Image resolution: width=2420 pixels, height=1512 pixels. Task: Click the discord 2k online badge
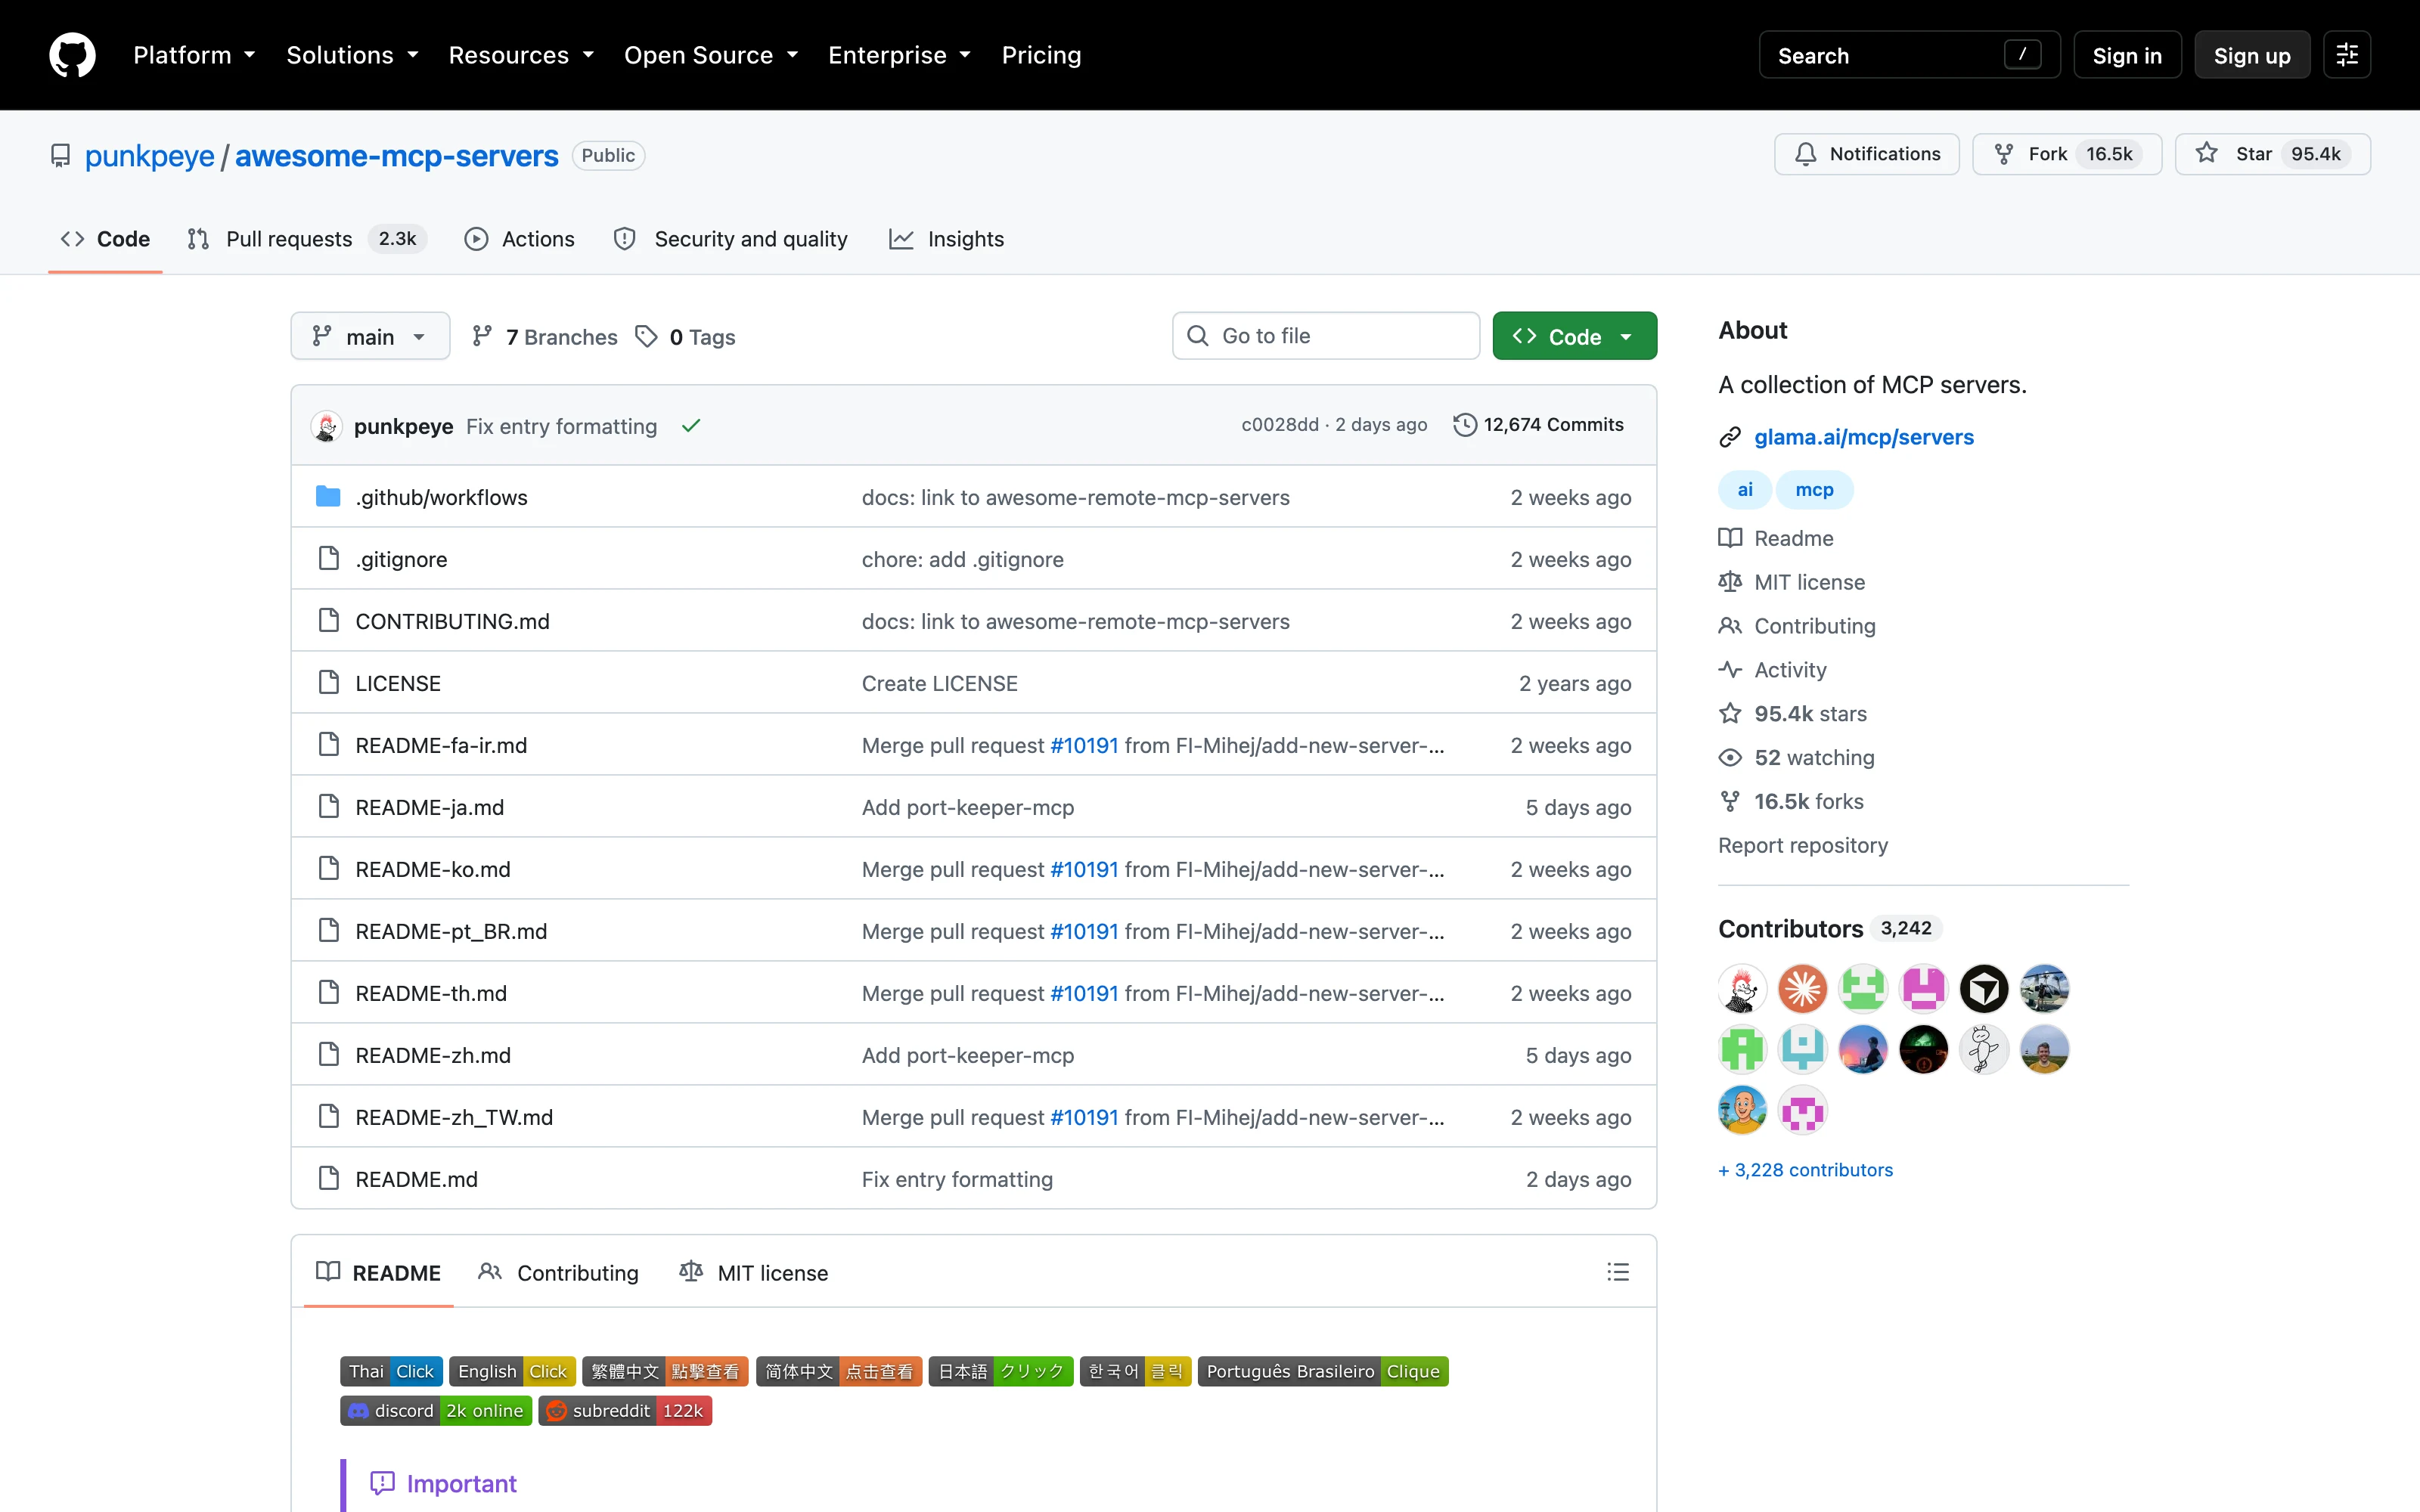pos(436,1410)
